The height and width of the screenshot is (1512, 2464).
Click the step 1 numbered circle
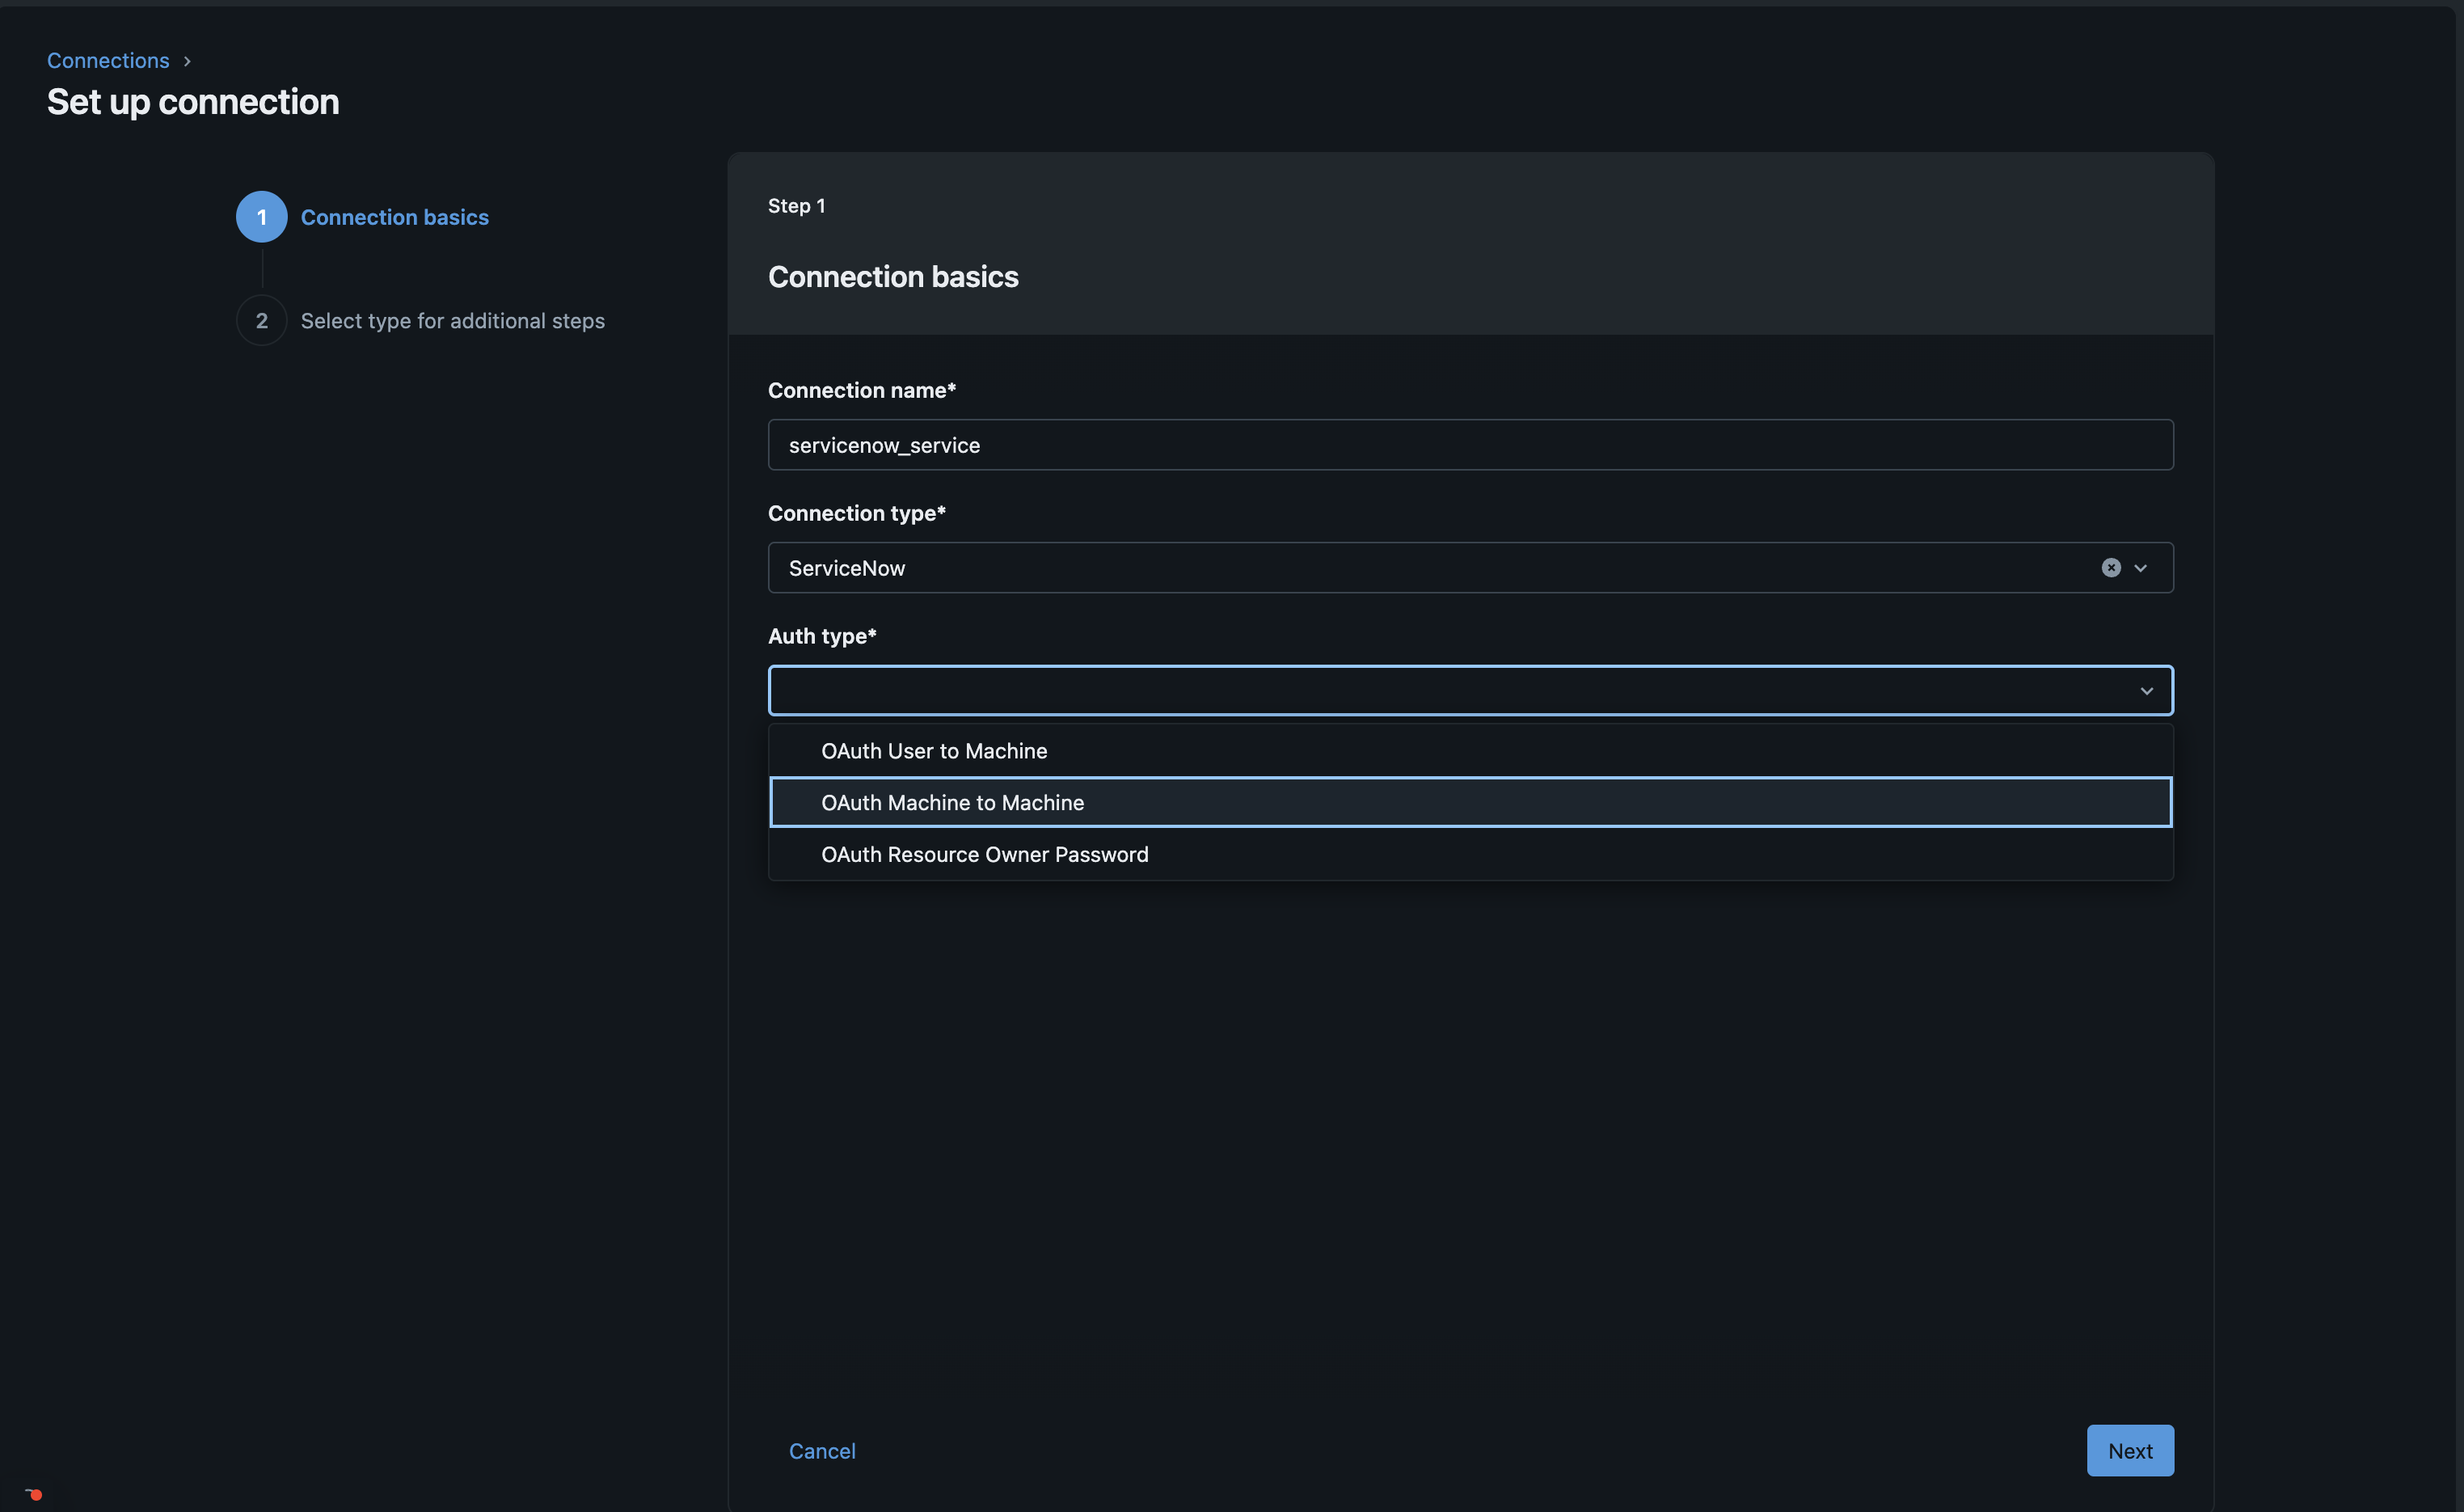point(262,217)
